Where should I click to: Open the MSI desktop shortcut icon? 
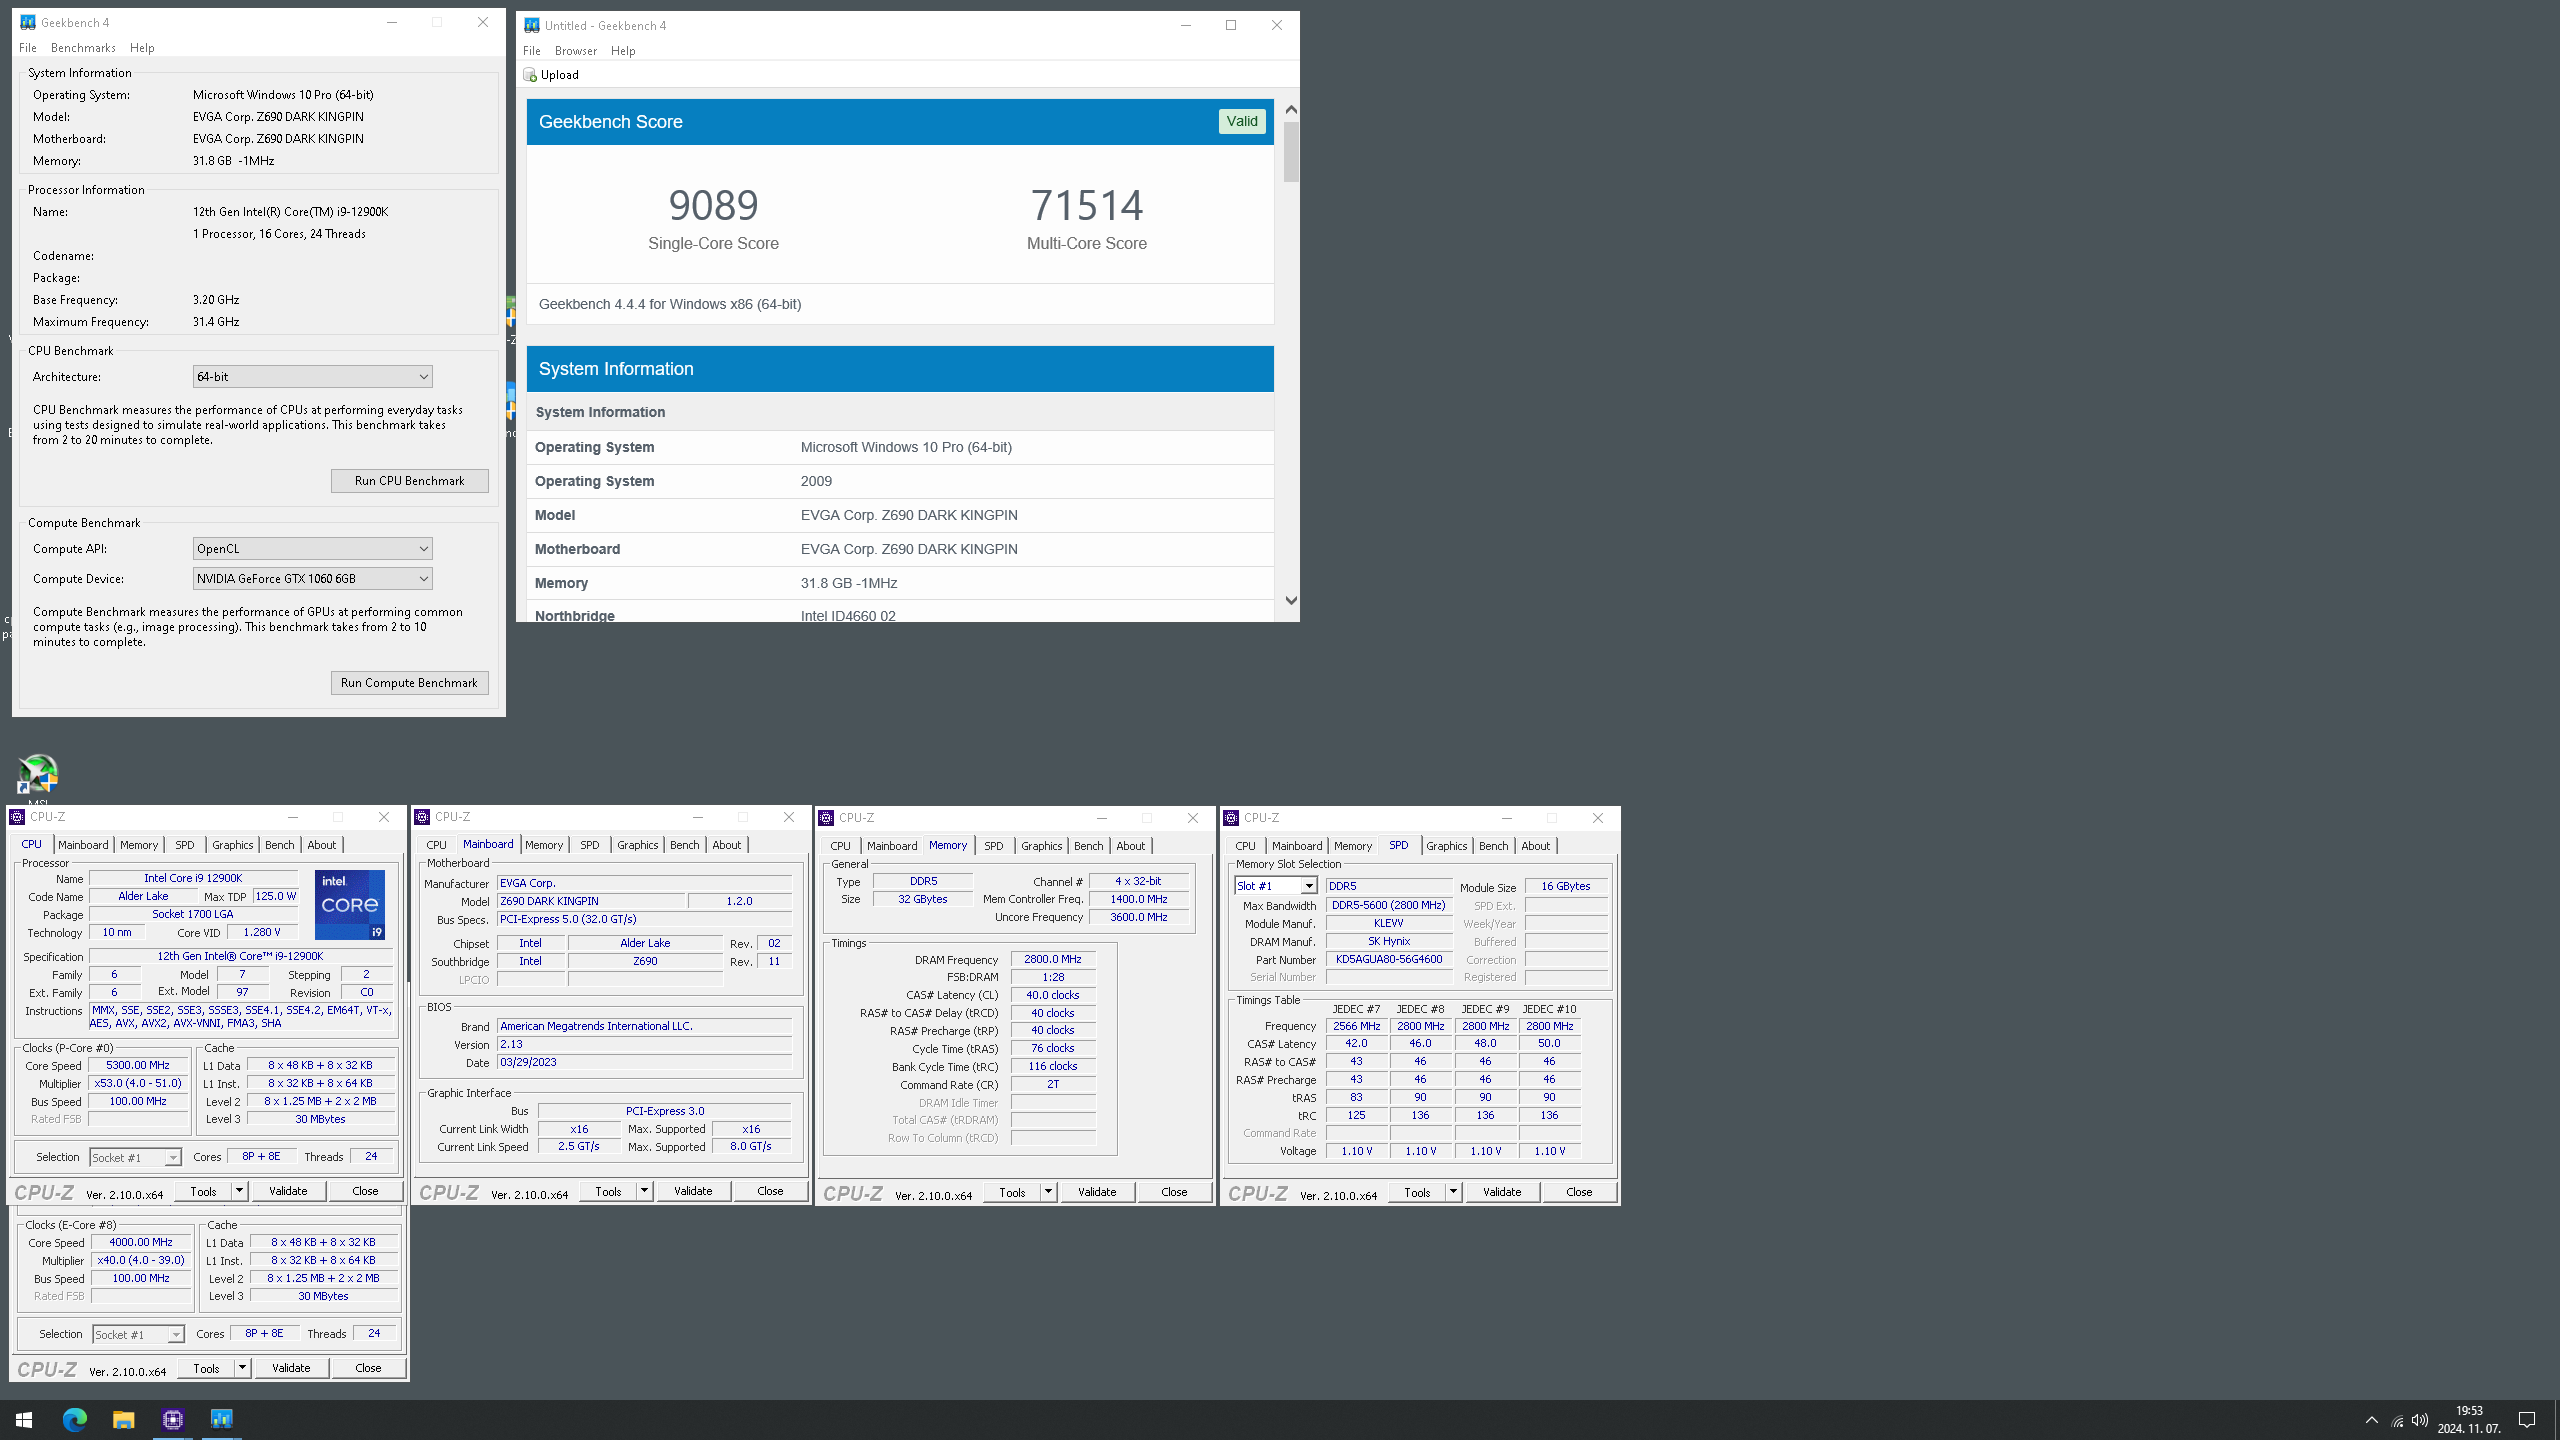pyautogui.click(x=37, y=775)
